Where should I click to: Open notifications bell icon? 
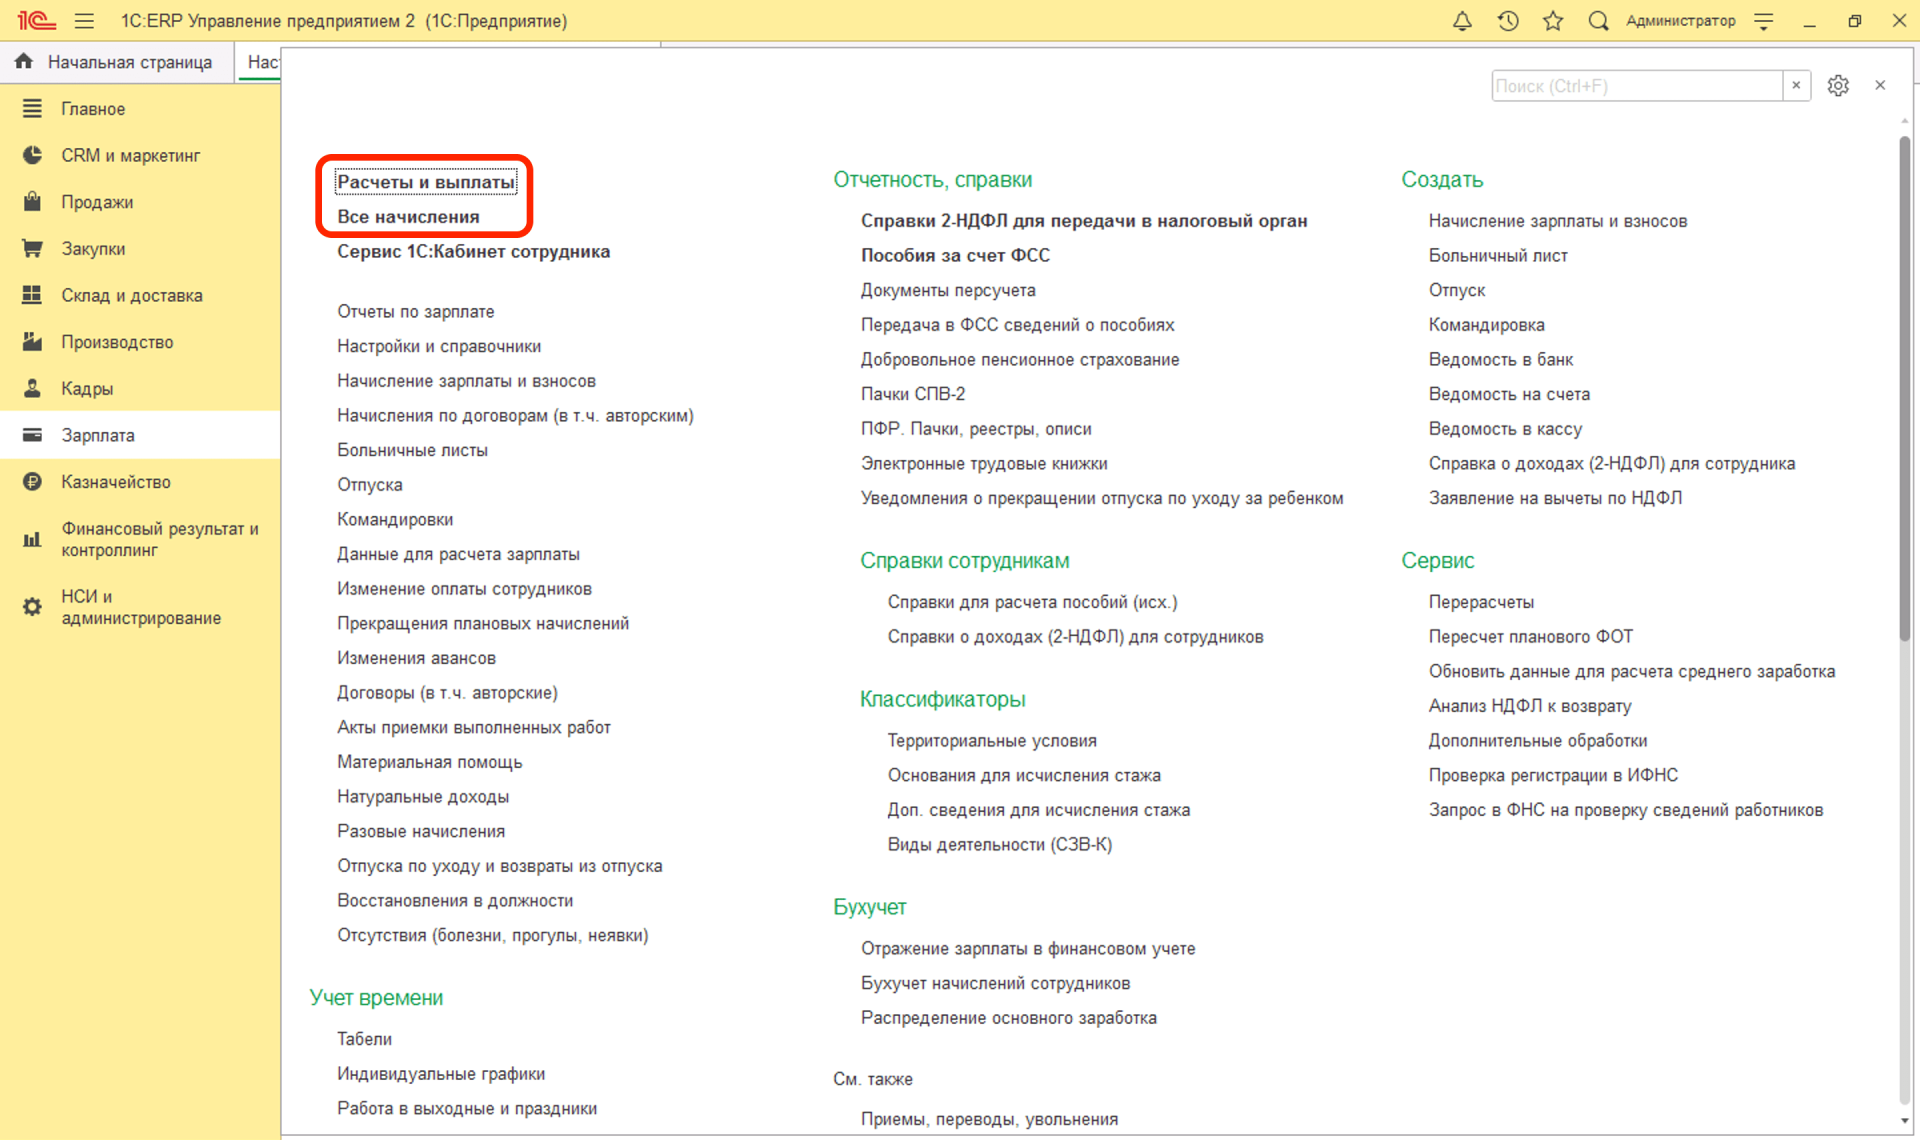point(1462,21)
